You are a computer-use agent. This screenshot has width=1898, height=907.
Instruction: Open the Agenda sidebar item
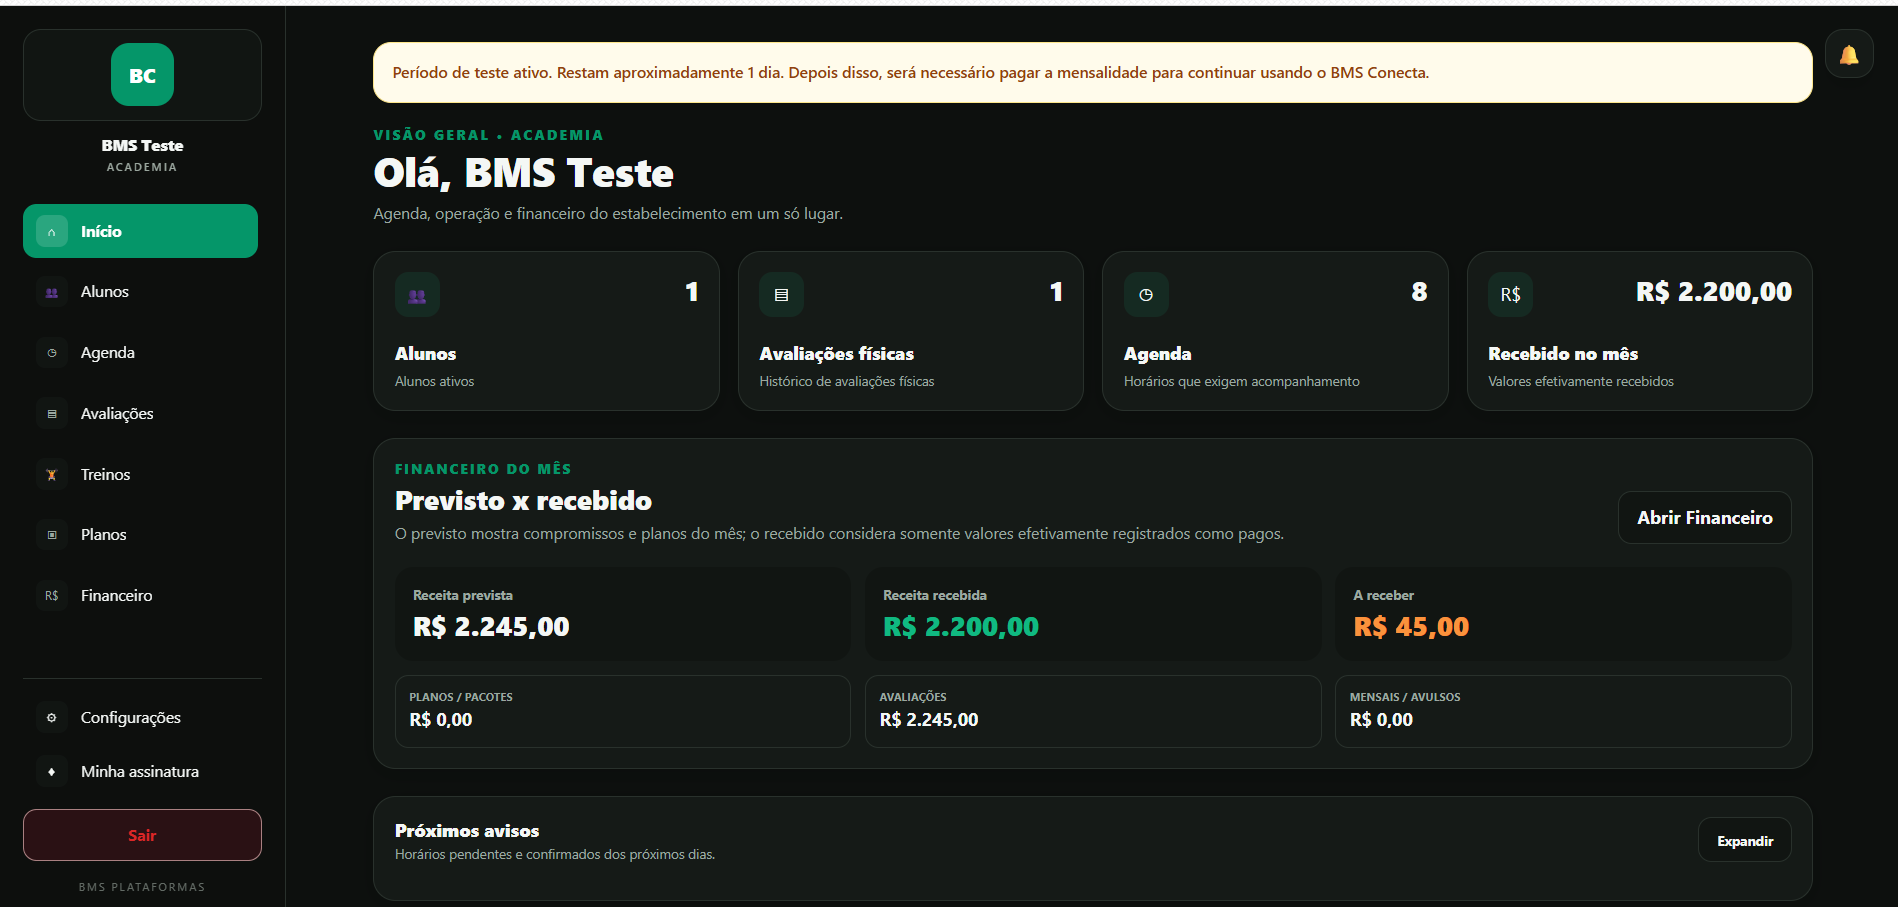tap(140, 353)
